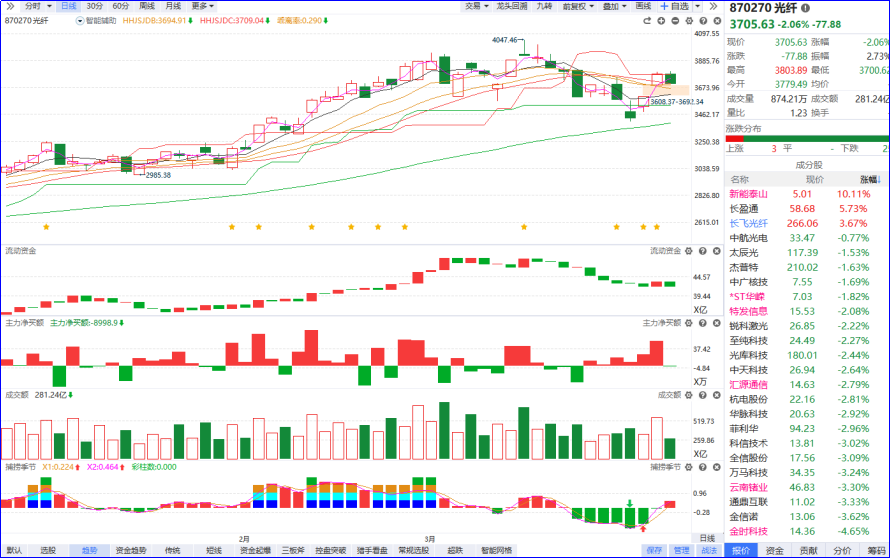
Task: Open 成交额 panel settings gear
Action: tap(689, 395)
